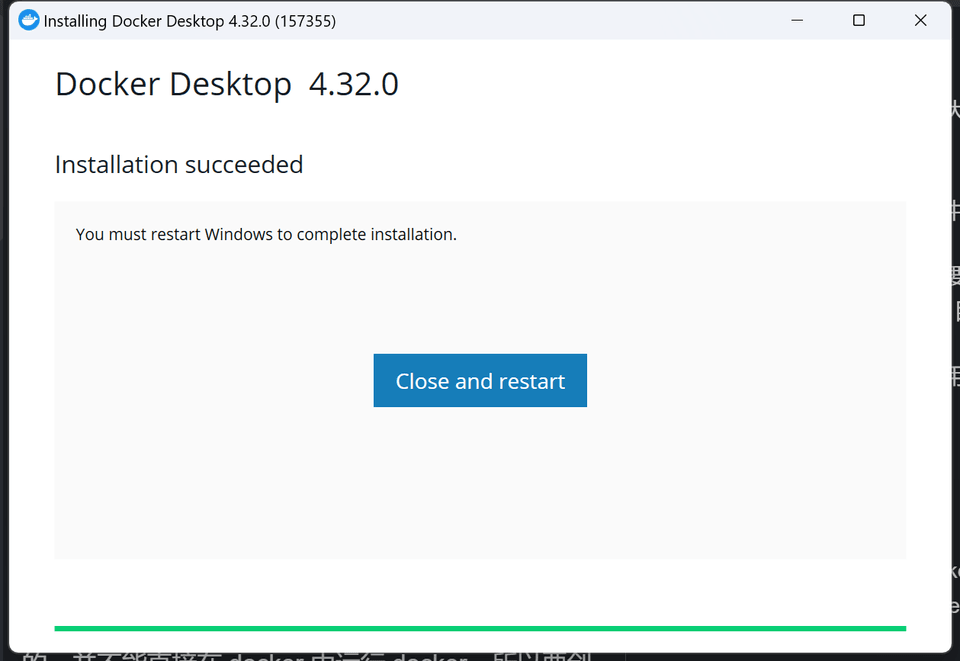Screen dimensions: 960x661
Task: Click the "4.32.0" version number in heading
Action: pyautogui.click(x=353, y=84)
